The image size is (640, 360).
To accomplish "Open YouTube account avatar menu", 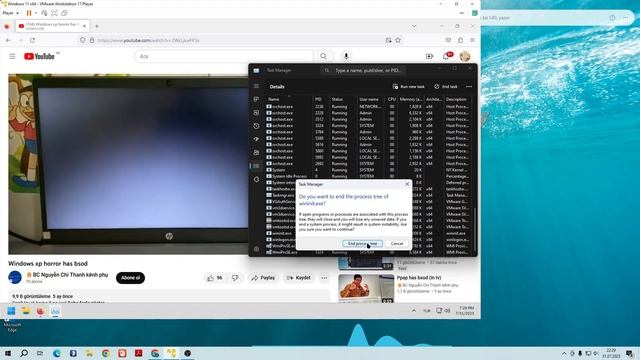I will coord(465,56).
